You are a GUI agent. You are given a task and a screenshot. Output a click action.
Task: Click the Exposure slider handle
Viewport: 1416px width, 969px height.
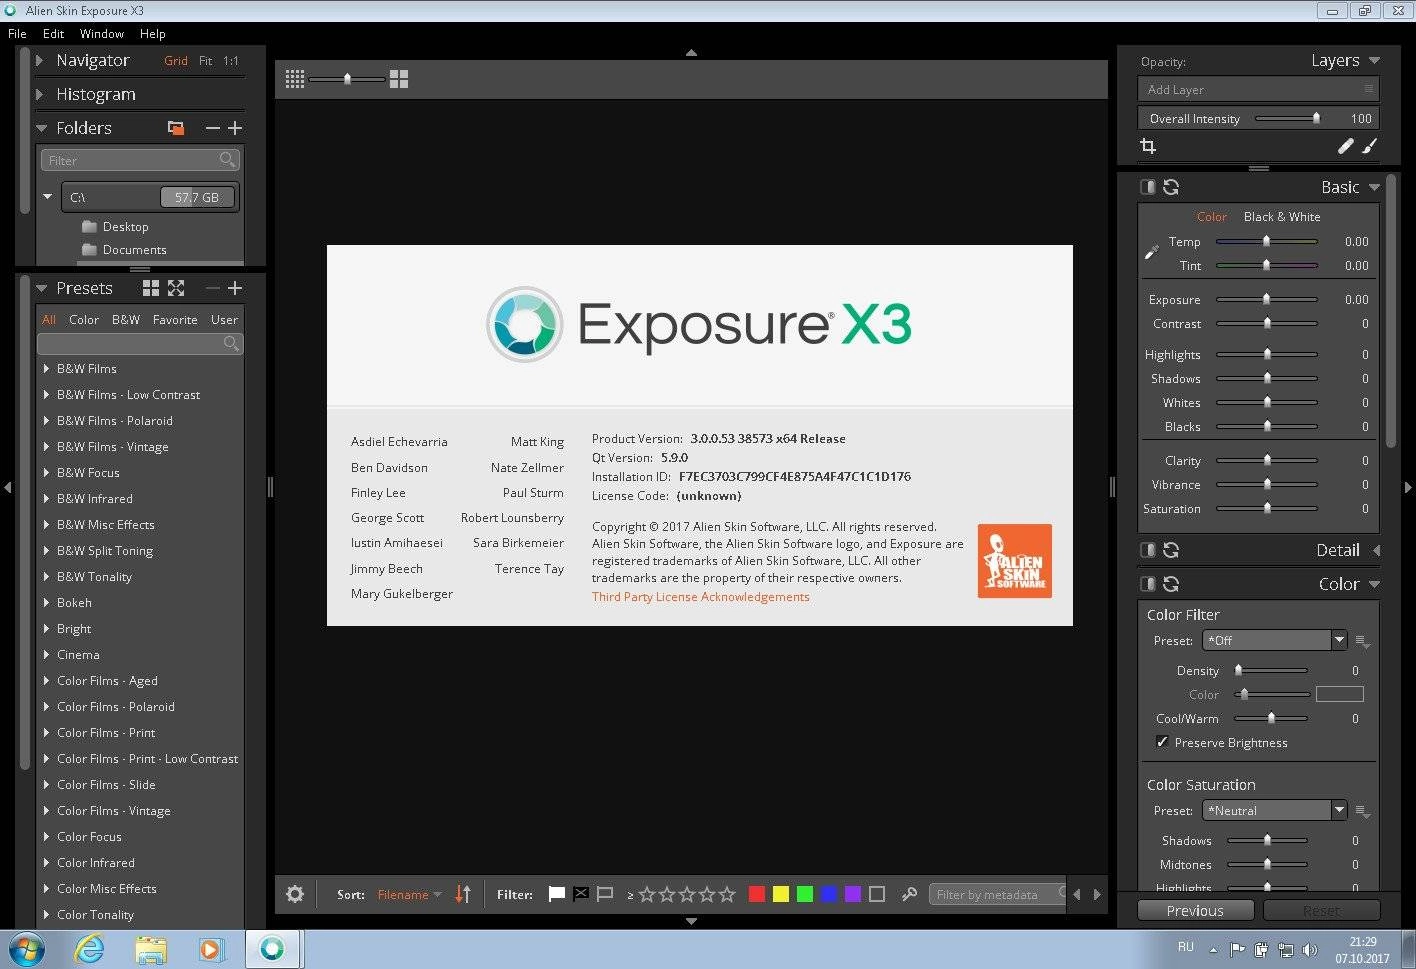tap(1266, 299)
